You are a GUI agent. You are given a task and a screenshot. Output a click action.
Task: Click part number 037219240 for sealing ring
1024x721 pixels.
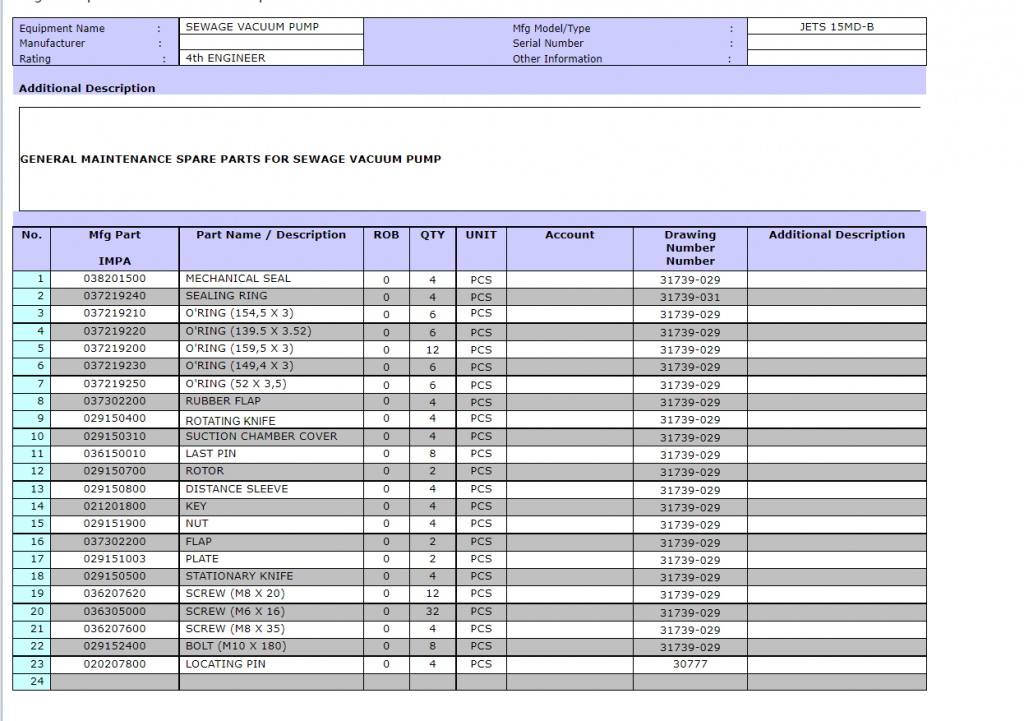(x=115, y=296)
